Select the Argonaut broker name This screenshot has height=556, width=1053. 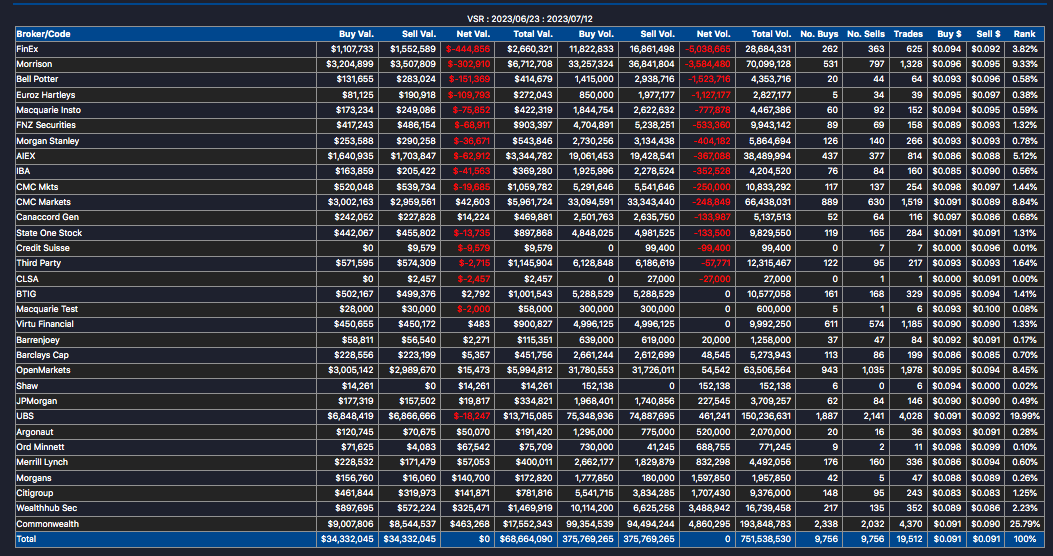tap(34, 432)
